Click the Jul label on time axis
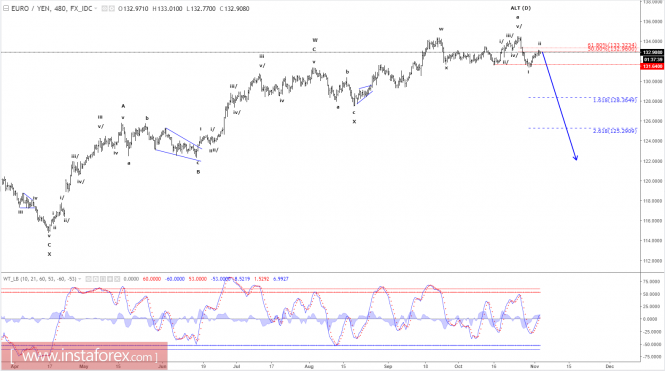Viewport: 665px width, 371px height. click(x=237, y=366)
